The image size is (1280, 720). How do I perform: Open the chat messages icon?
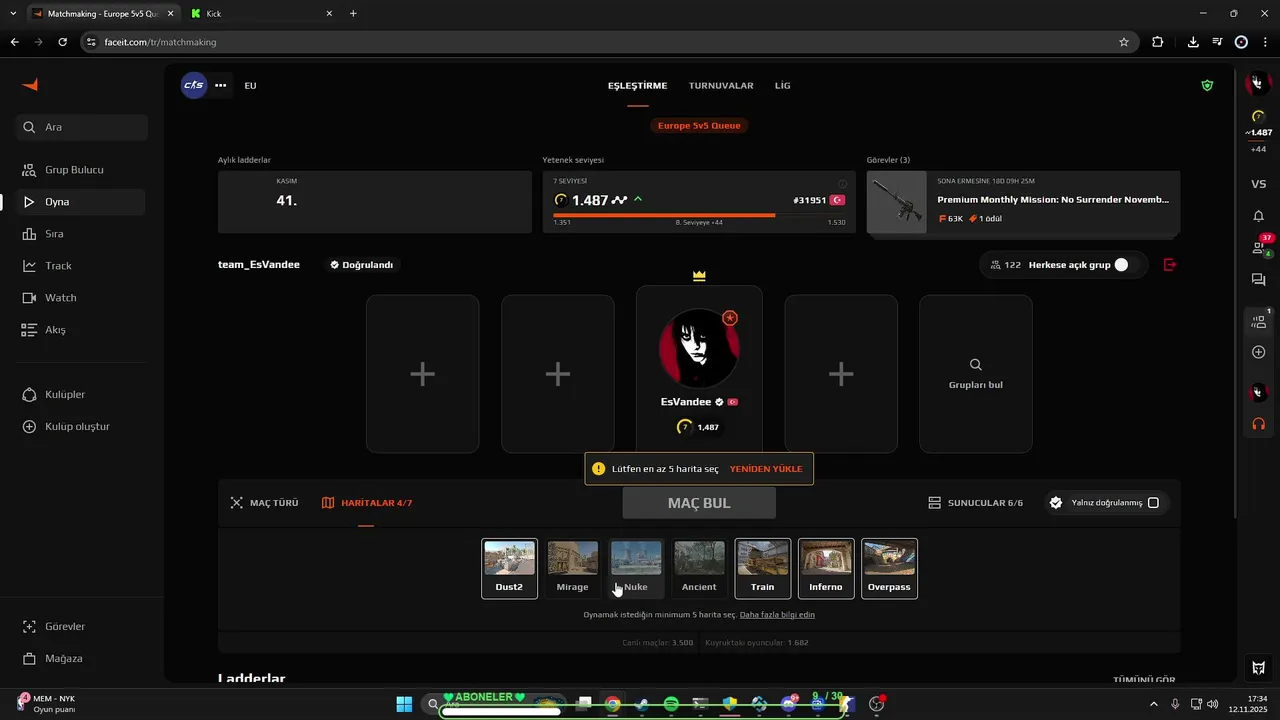[1259, 280]
